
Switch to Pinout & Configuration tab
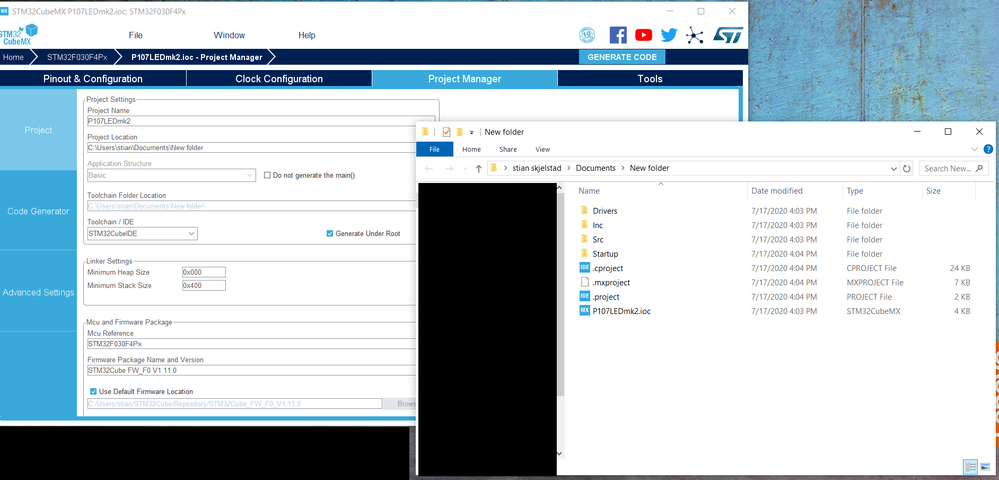pyautogui.click(x=93, y=79)
